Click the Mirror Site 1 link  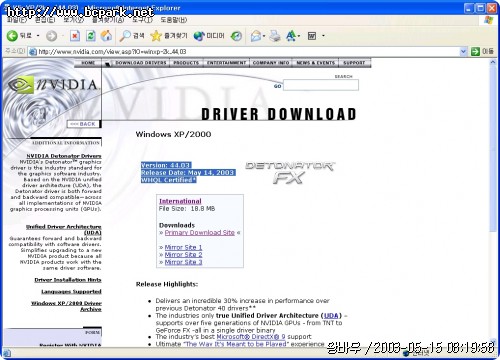click(x=183, y=247)
